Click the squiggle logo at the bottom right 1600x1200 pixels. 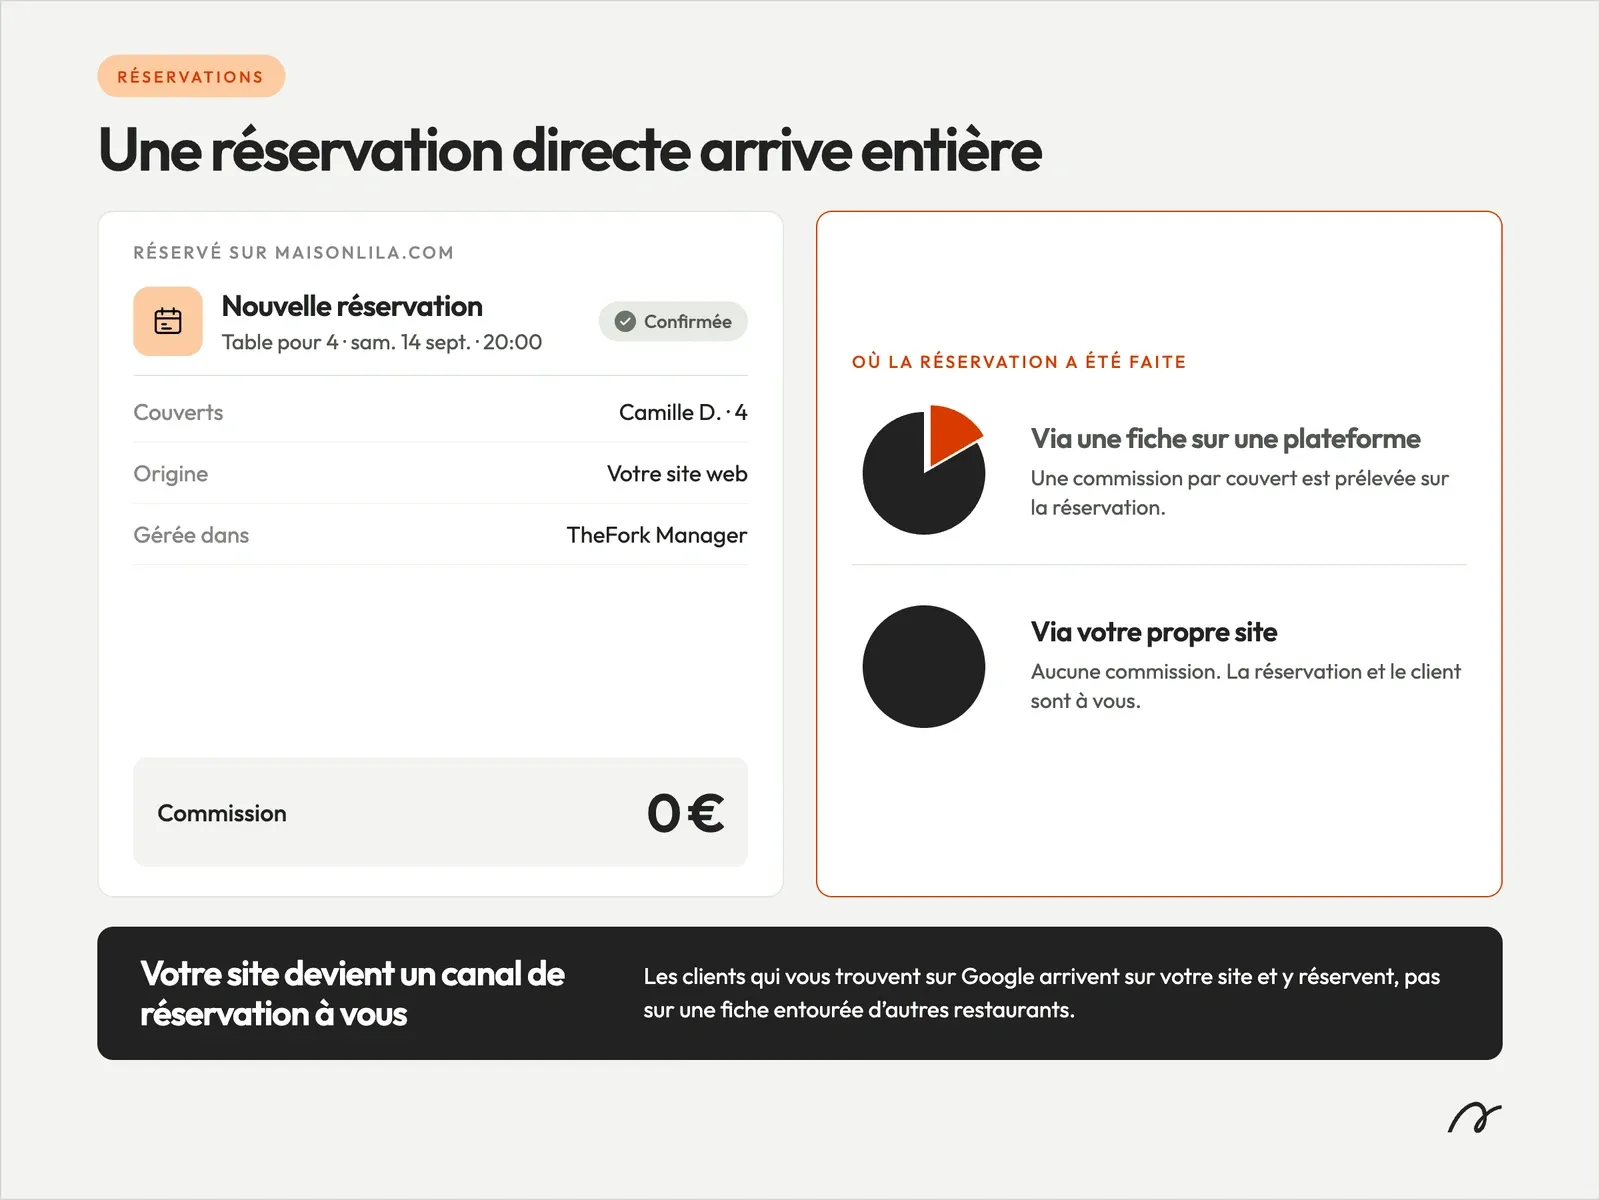[x=1474, y=1117]
